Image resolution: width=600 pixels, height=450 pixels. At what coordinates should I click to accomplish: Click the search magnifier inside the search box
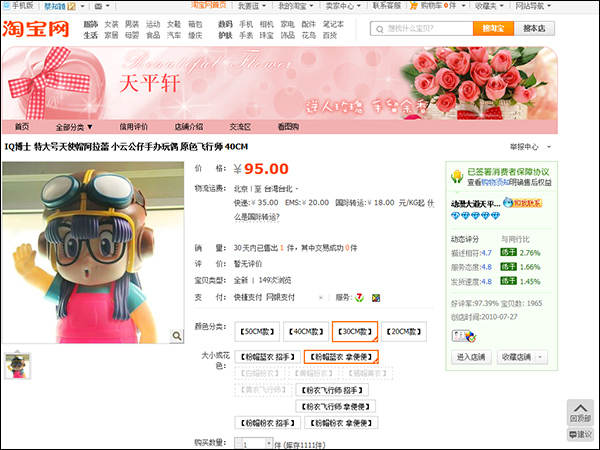(380, 29)
